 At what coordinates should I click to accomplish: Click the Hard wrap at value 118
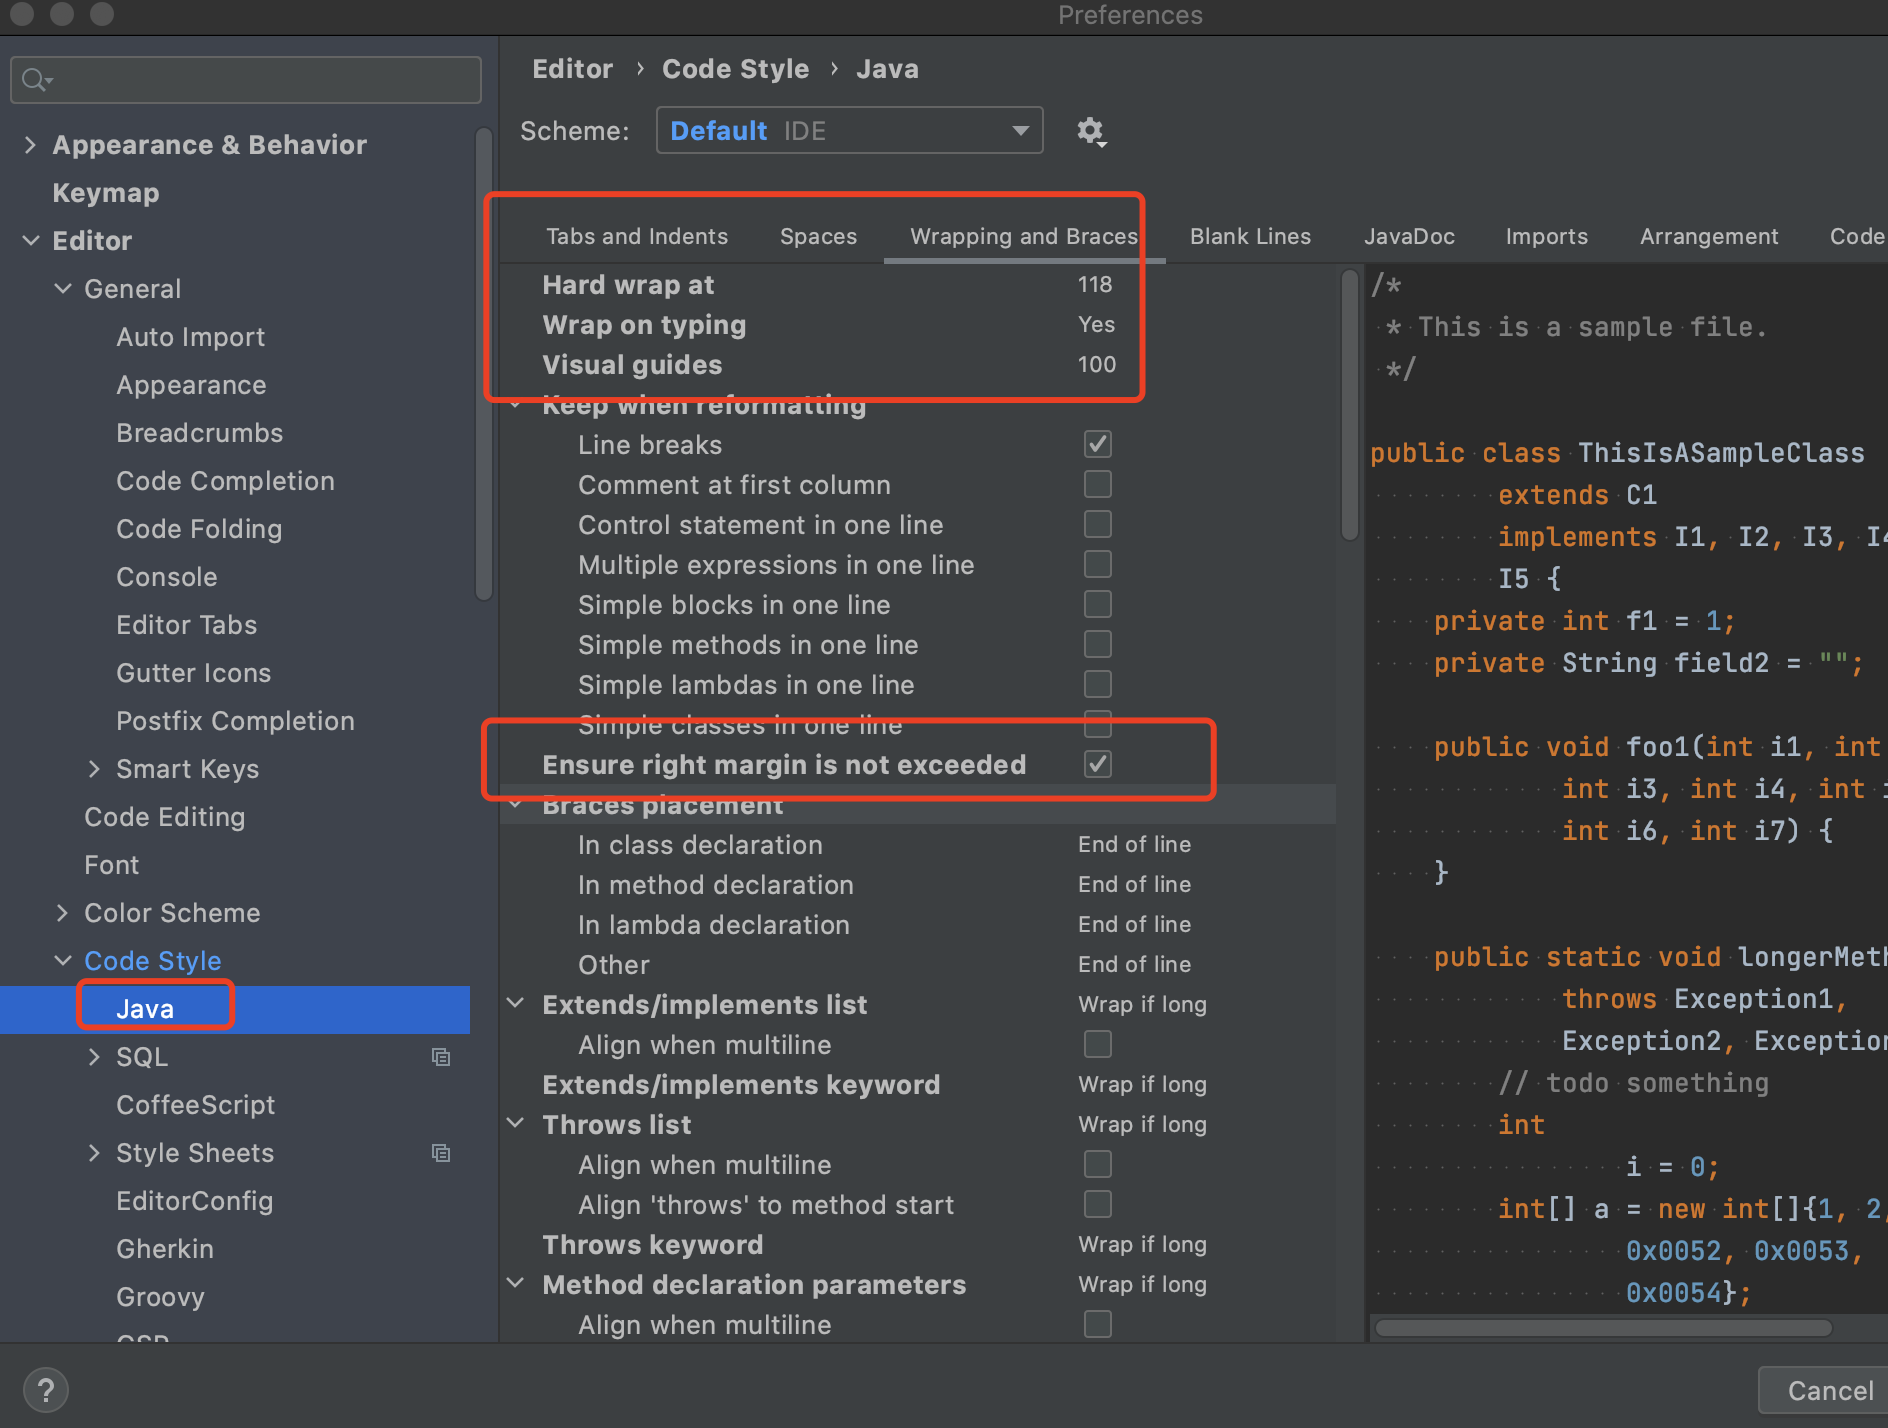1095,285
